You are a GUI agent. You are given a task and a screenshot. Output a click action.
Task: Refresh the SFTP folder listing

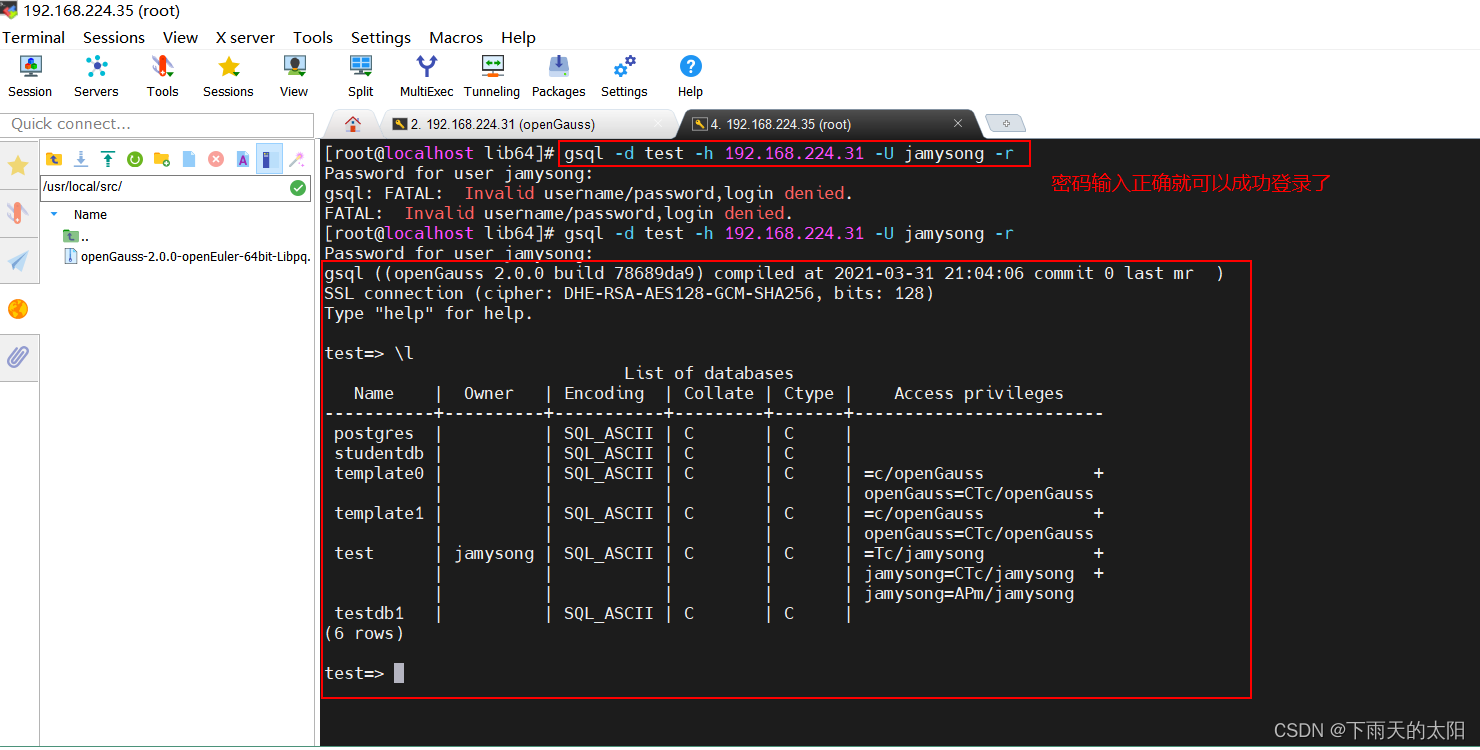[135, 159]
